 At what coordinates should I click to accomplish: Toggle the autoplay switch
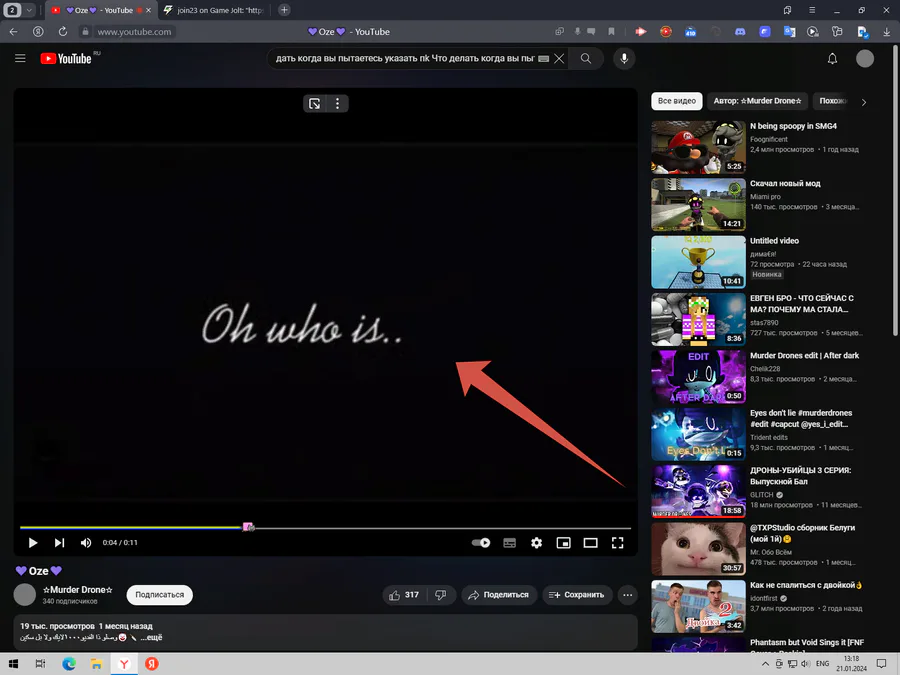click(x=480, y=542)
